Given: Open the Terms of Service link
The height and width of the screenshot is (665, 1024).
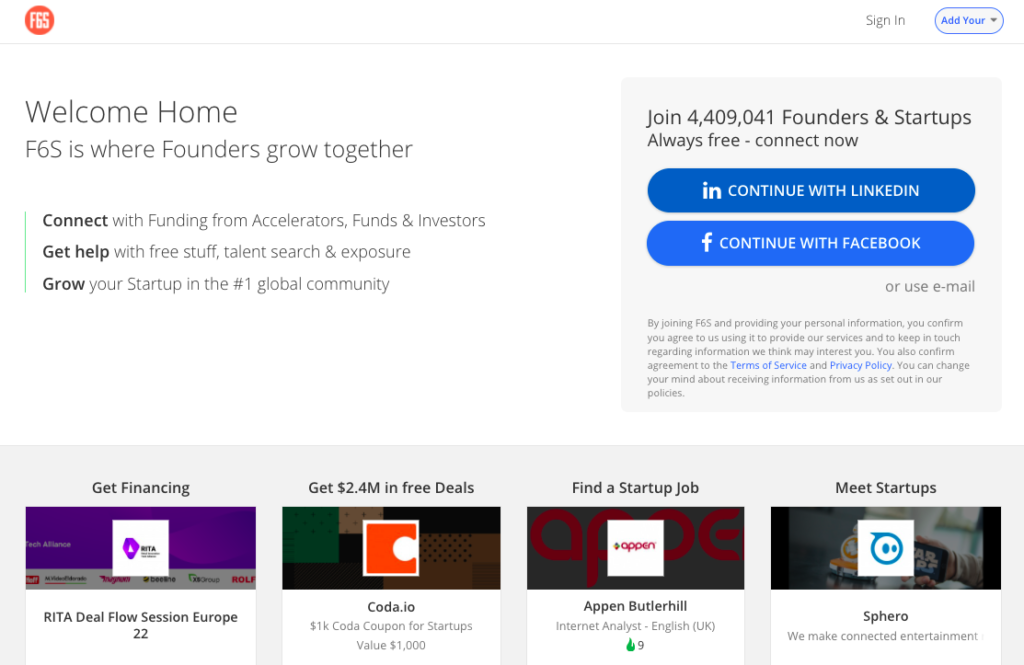Looking at the screenshot, I should tap(768, 365).
